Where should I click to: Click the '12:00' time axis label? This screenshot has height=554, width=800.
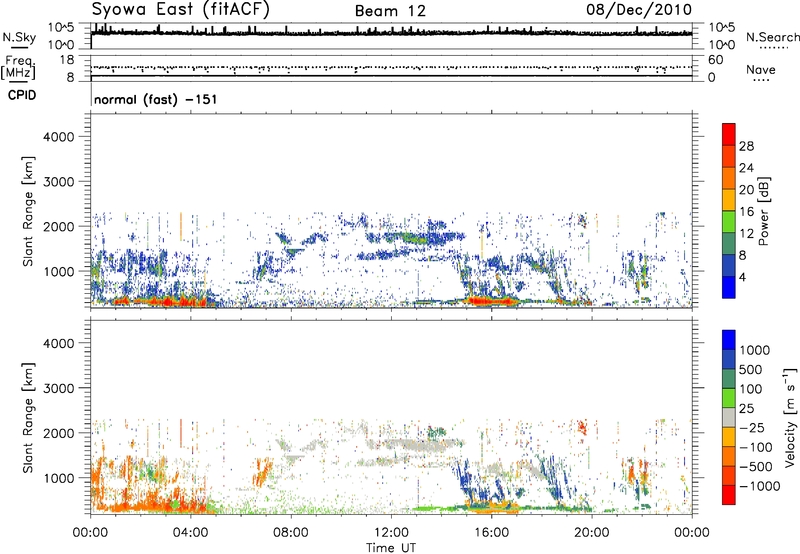pos(391,533)
